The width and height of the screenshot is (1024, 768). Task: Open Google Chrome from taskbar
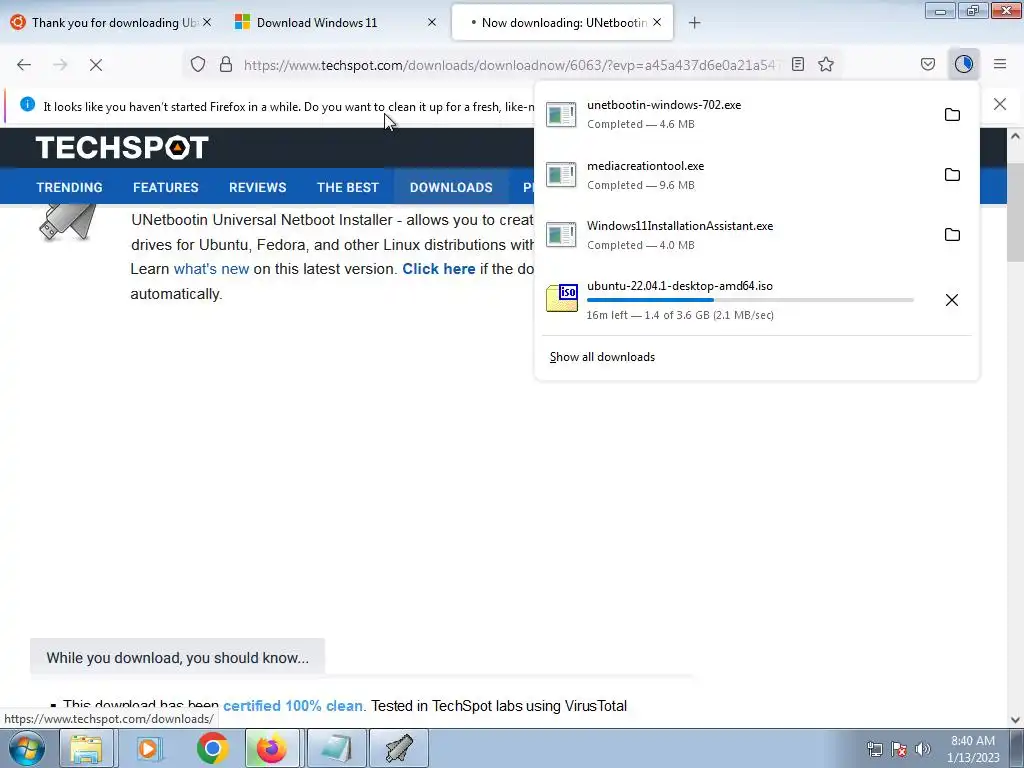pyautogui.click(x=212, y=748)
